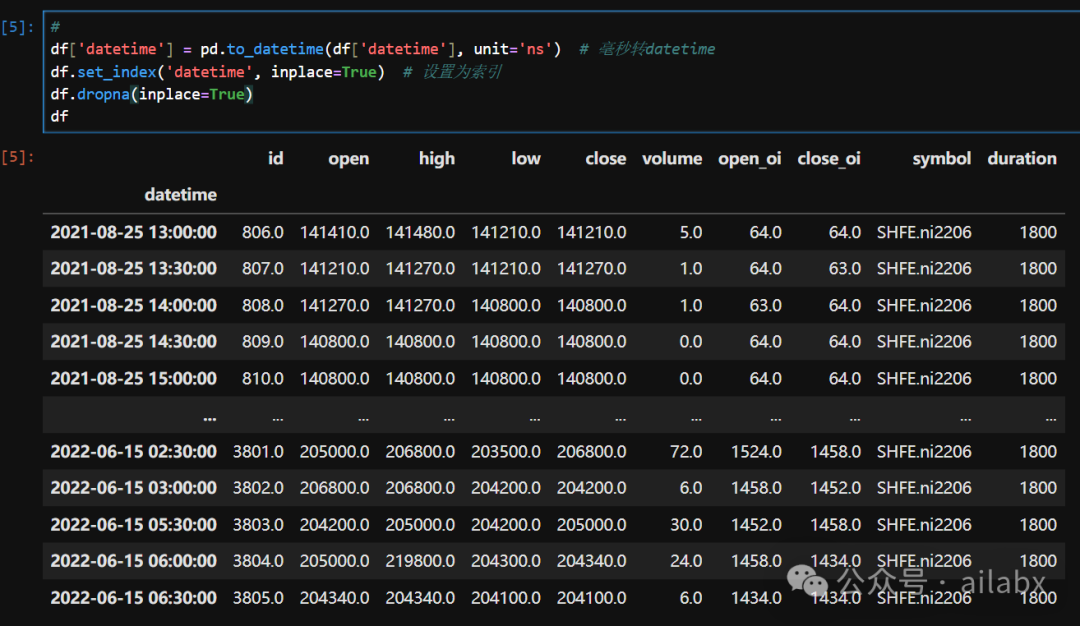Click the id cell 809.0
This screenshot has width=1080, height=626.
tap(262, 342)
